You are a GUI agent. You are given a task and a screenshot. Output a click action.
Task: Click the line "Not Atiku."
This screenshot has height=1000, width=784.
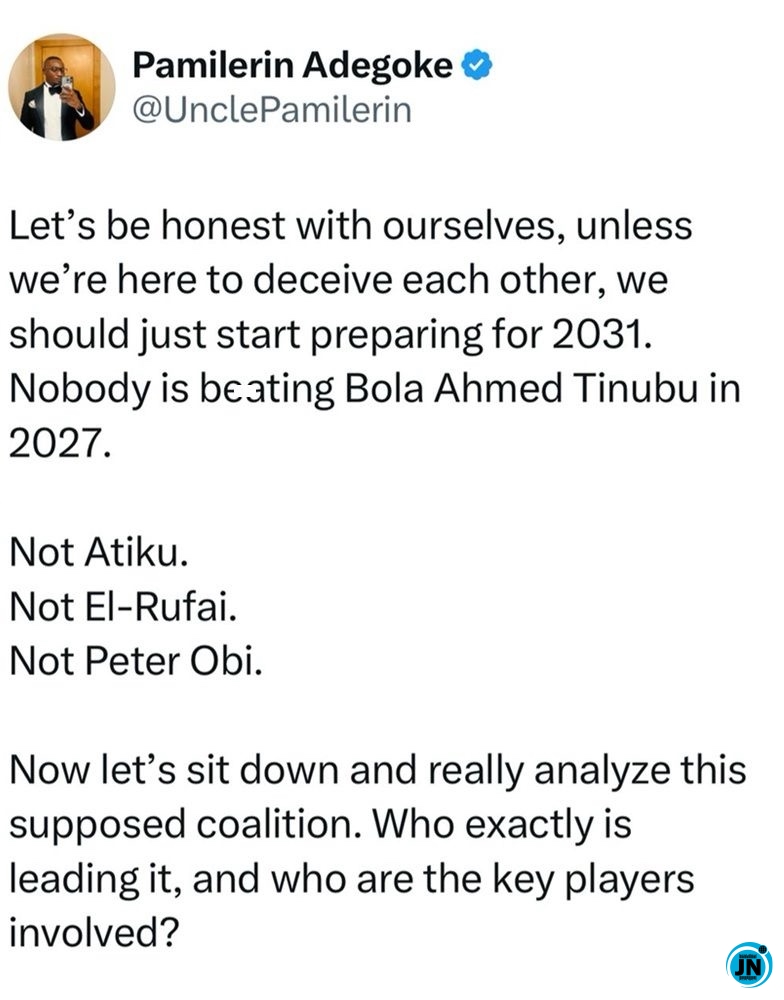(x=99, y=552)
